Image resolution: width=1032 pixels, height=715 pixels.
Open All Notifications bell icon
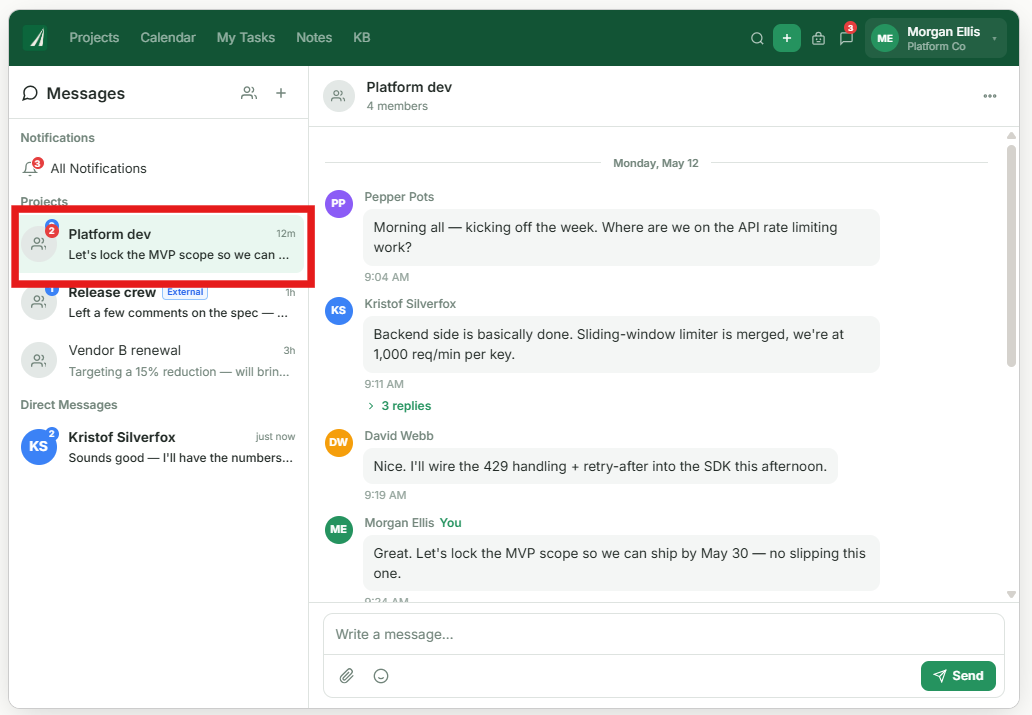point(30,169)
